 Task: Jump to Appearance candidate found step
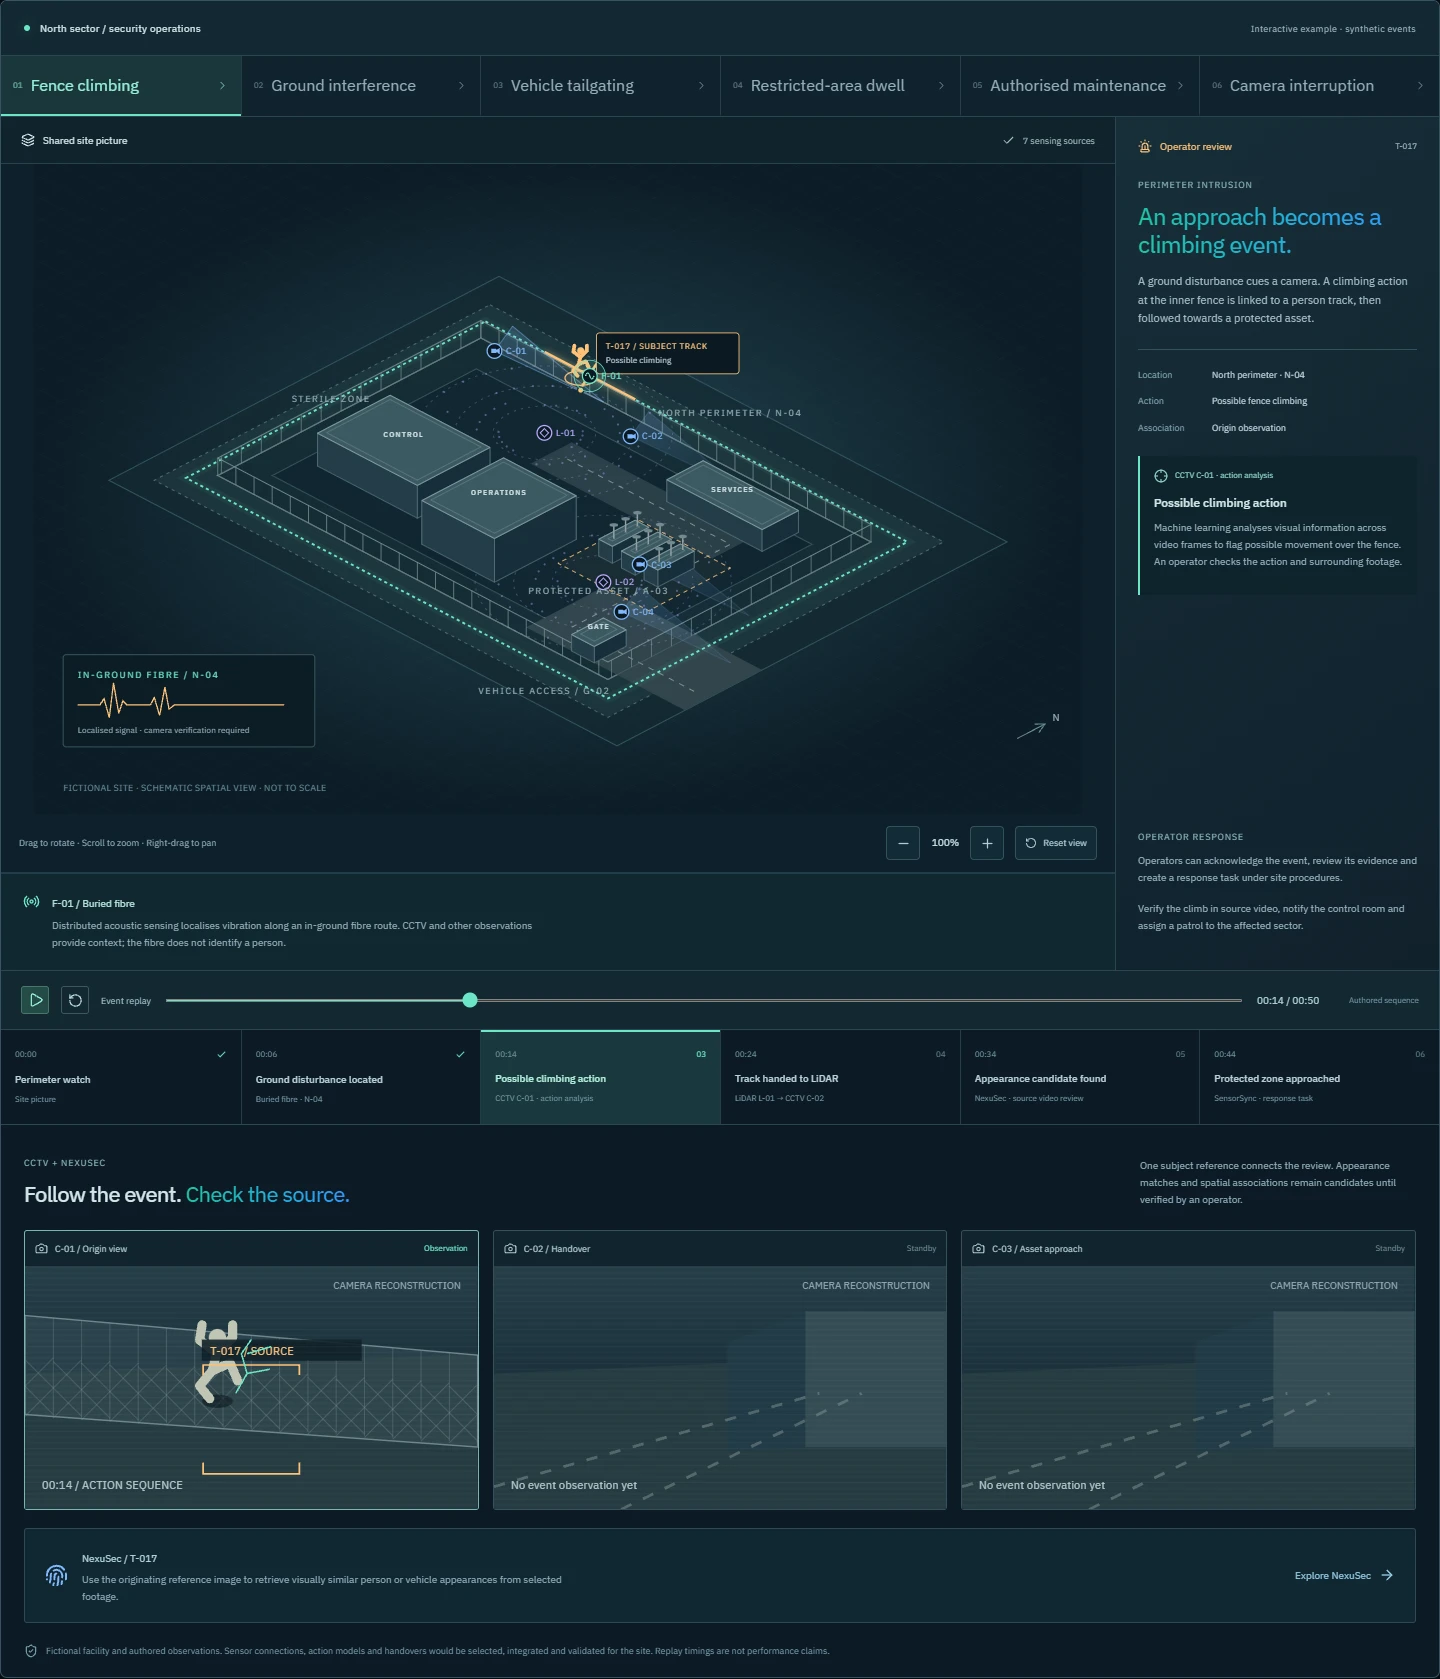point(1080,1077)
